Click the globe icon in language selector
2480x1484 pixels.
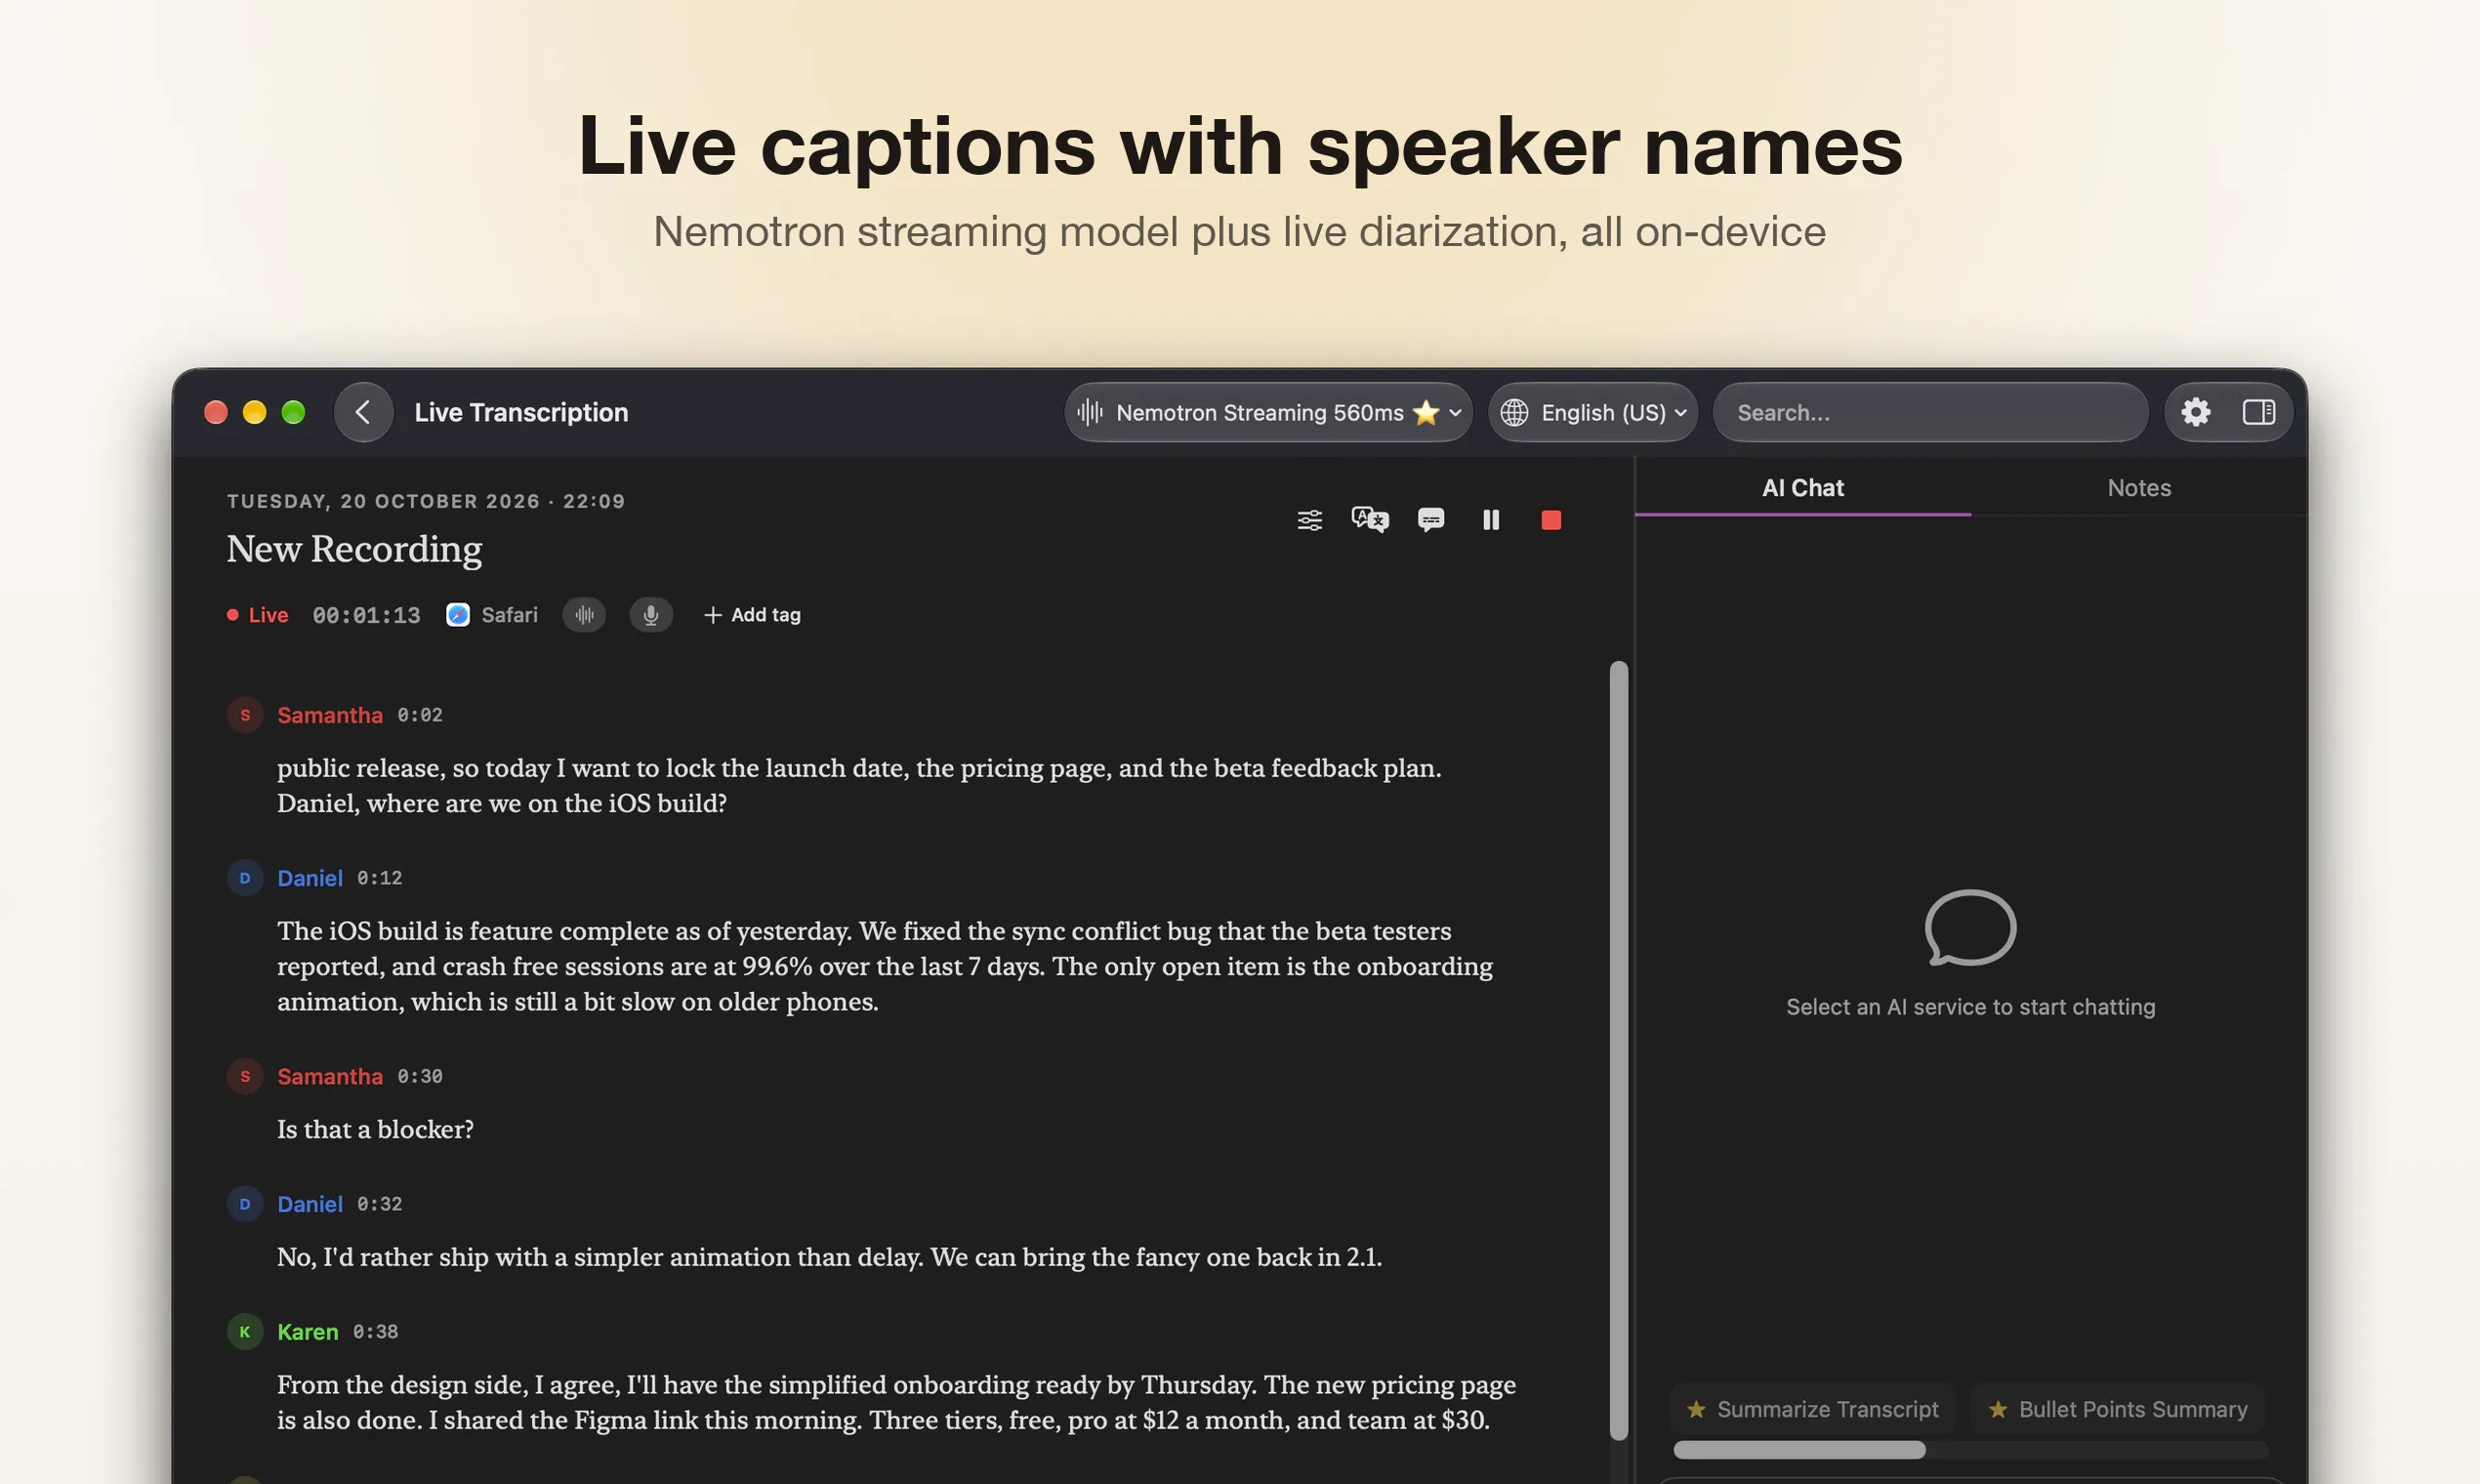point(1514,412)
